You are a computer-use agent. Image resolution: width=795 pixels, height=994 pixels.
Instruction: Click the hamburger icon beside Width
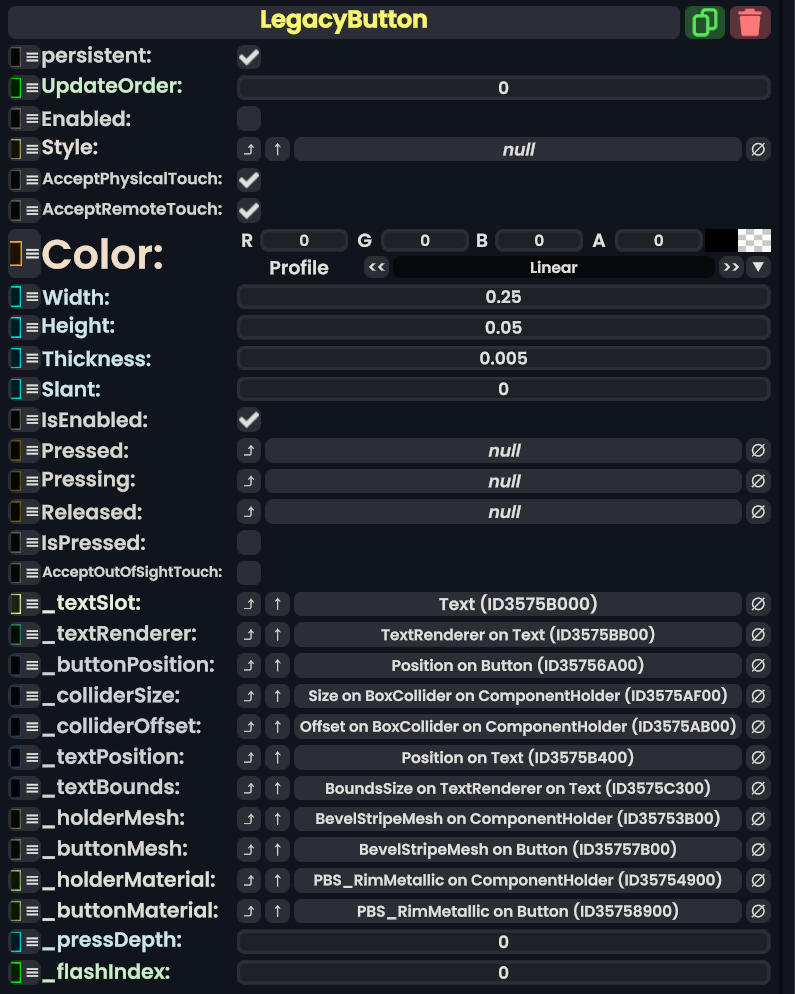(x=32, y=298)
